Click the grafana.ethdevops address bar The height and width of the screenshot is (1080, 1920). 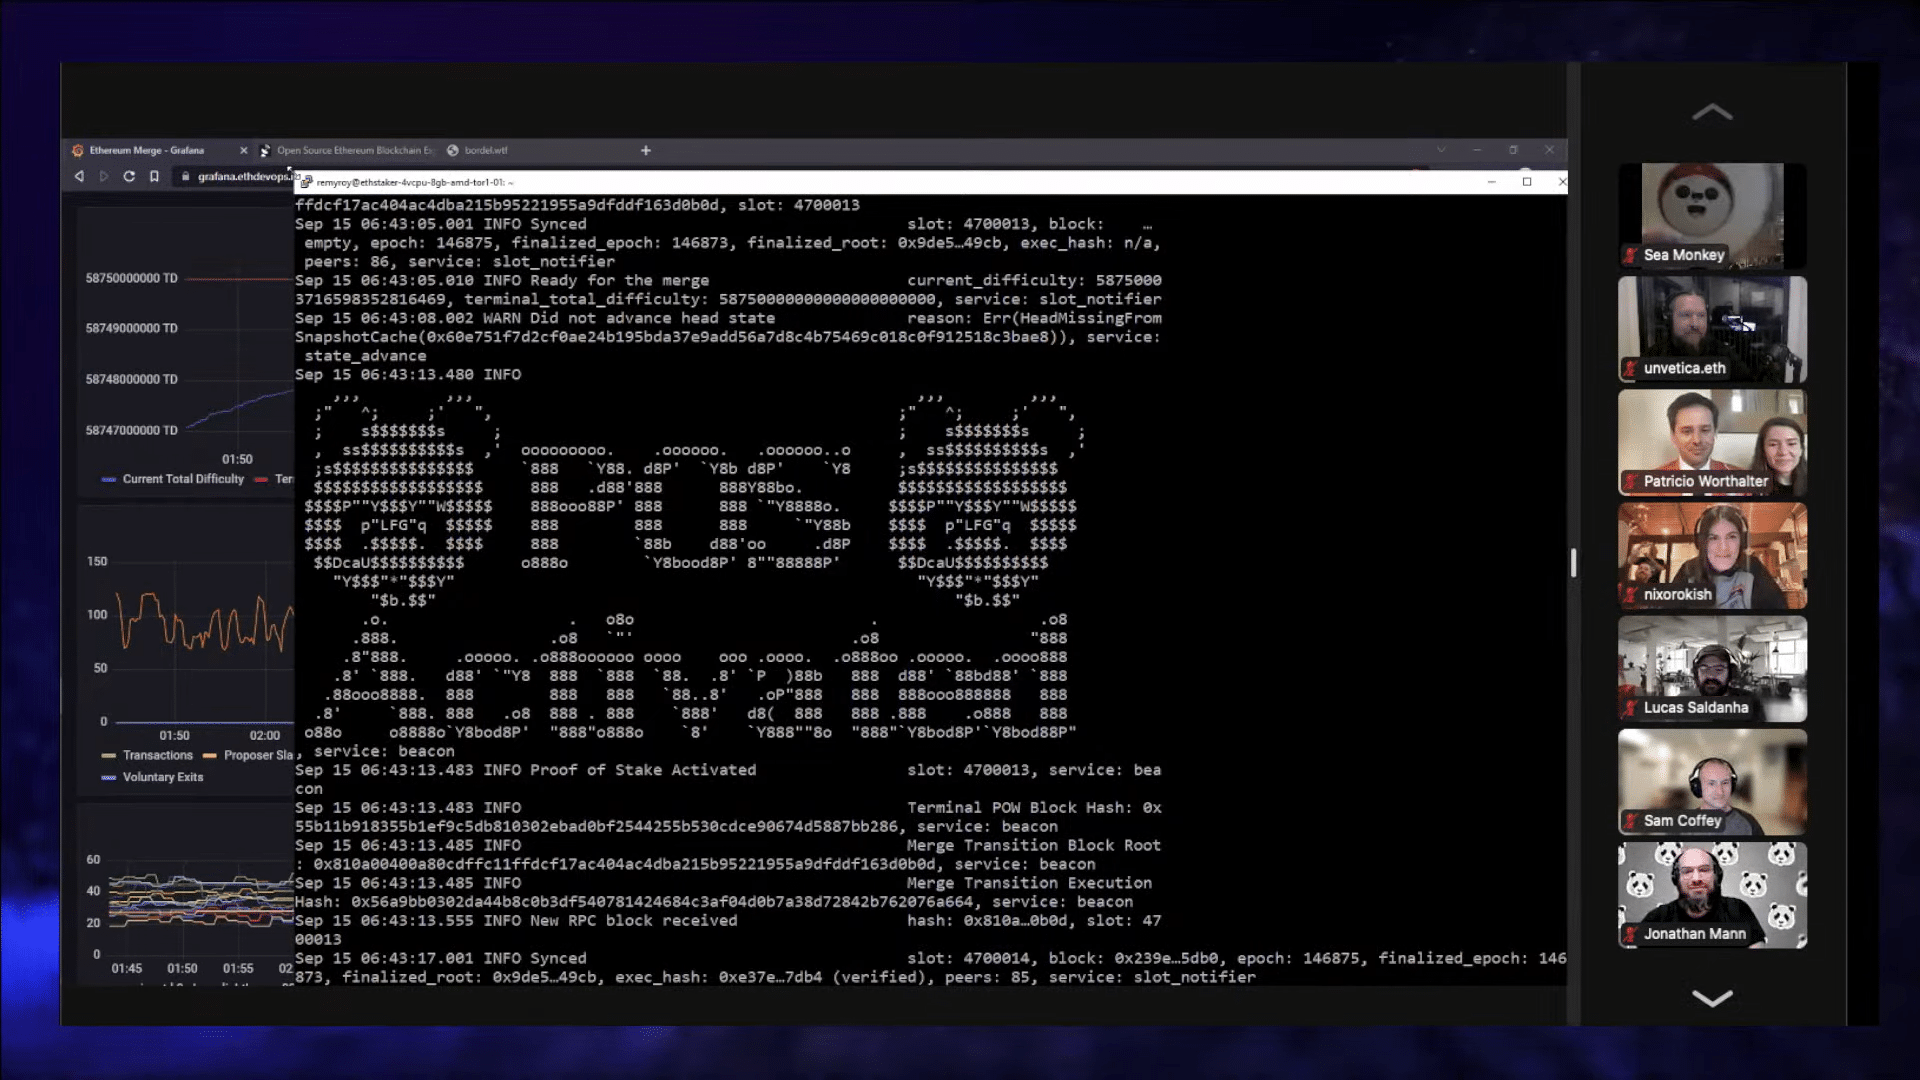click(238, 176)
